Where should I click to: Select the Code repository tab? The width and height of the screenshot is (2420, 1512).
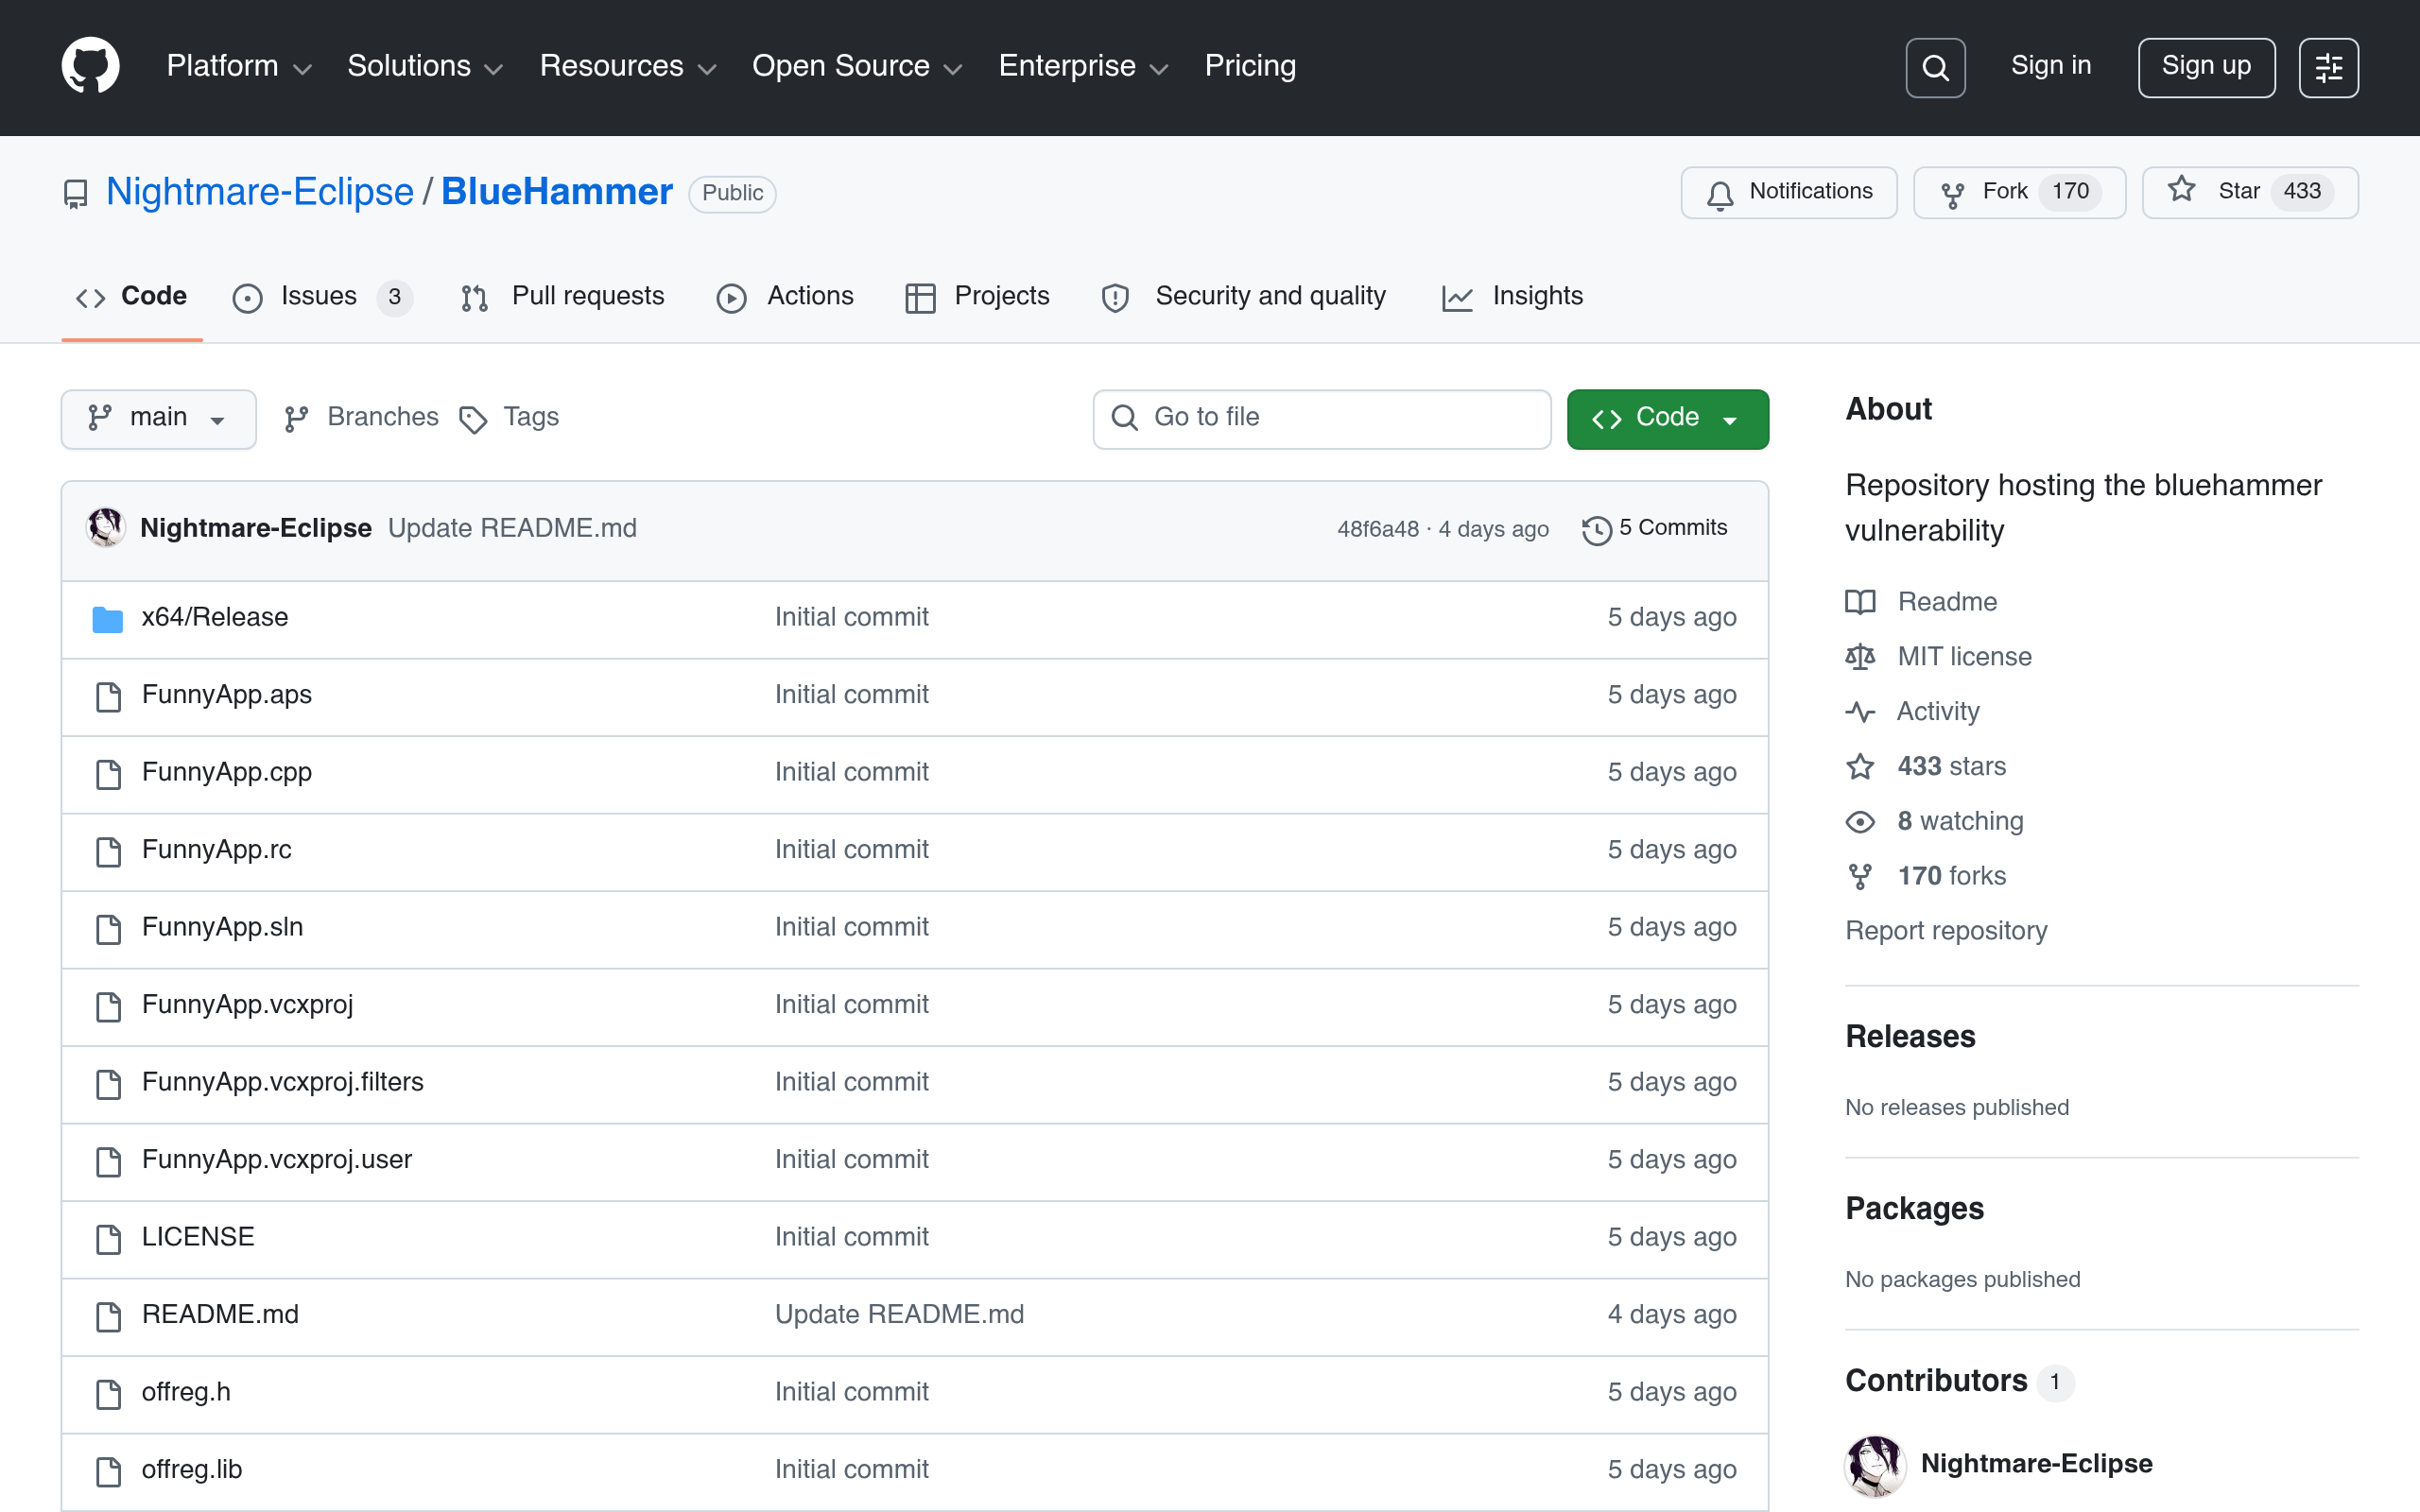coord(132,297)
